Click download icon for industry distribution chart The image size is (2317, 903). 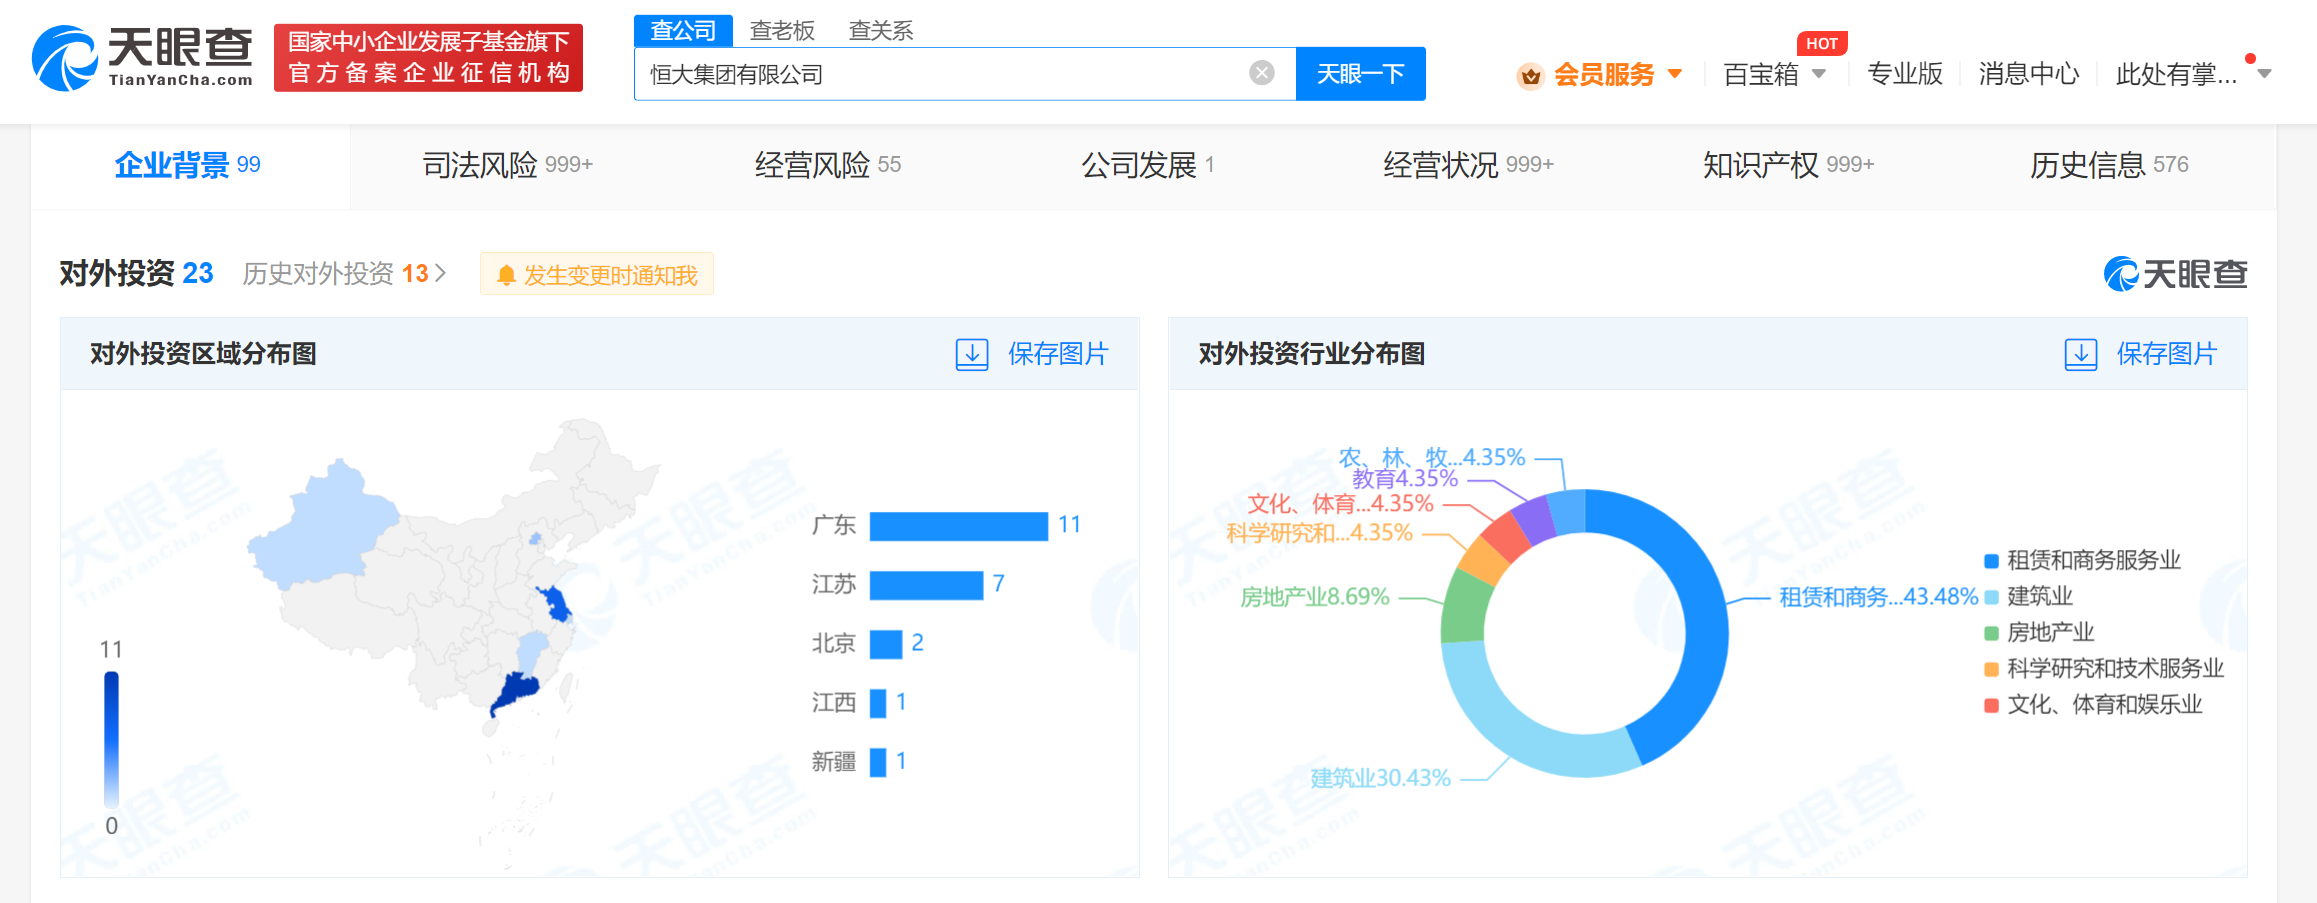click(2080, 354)
